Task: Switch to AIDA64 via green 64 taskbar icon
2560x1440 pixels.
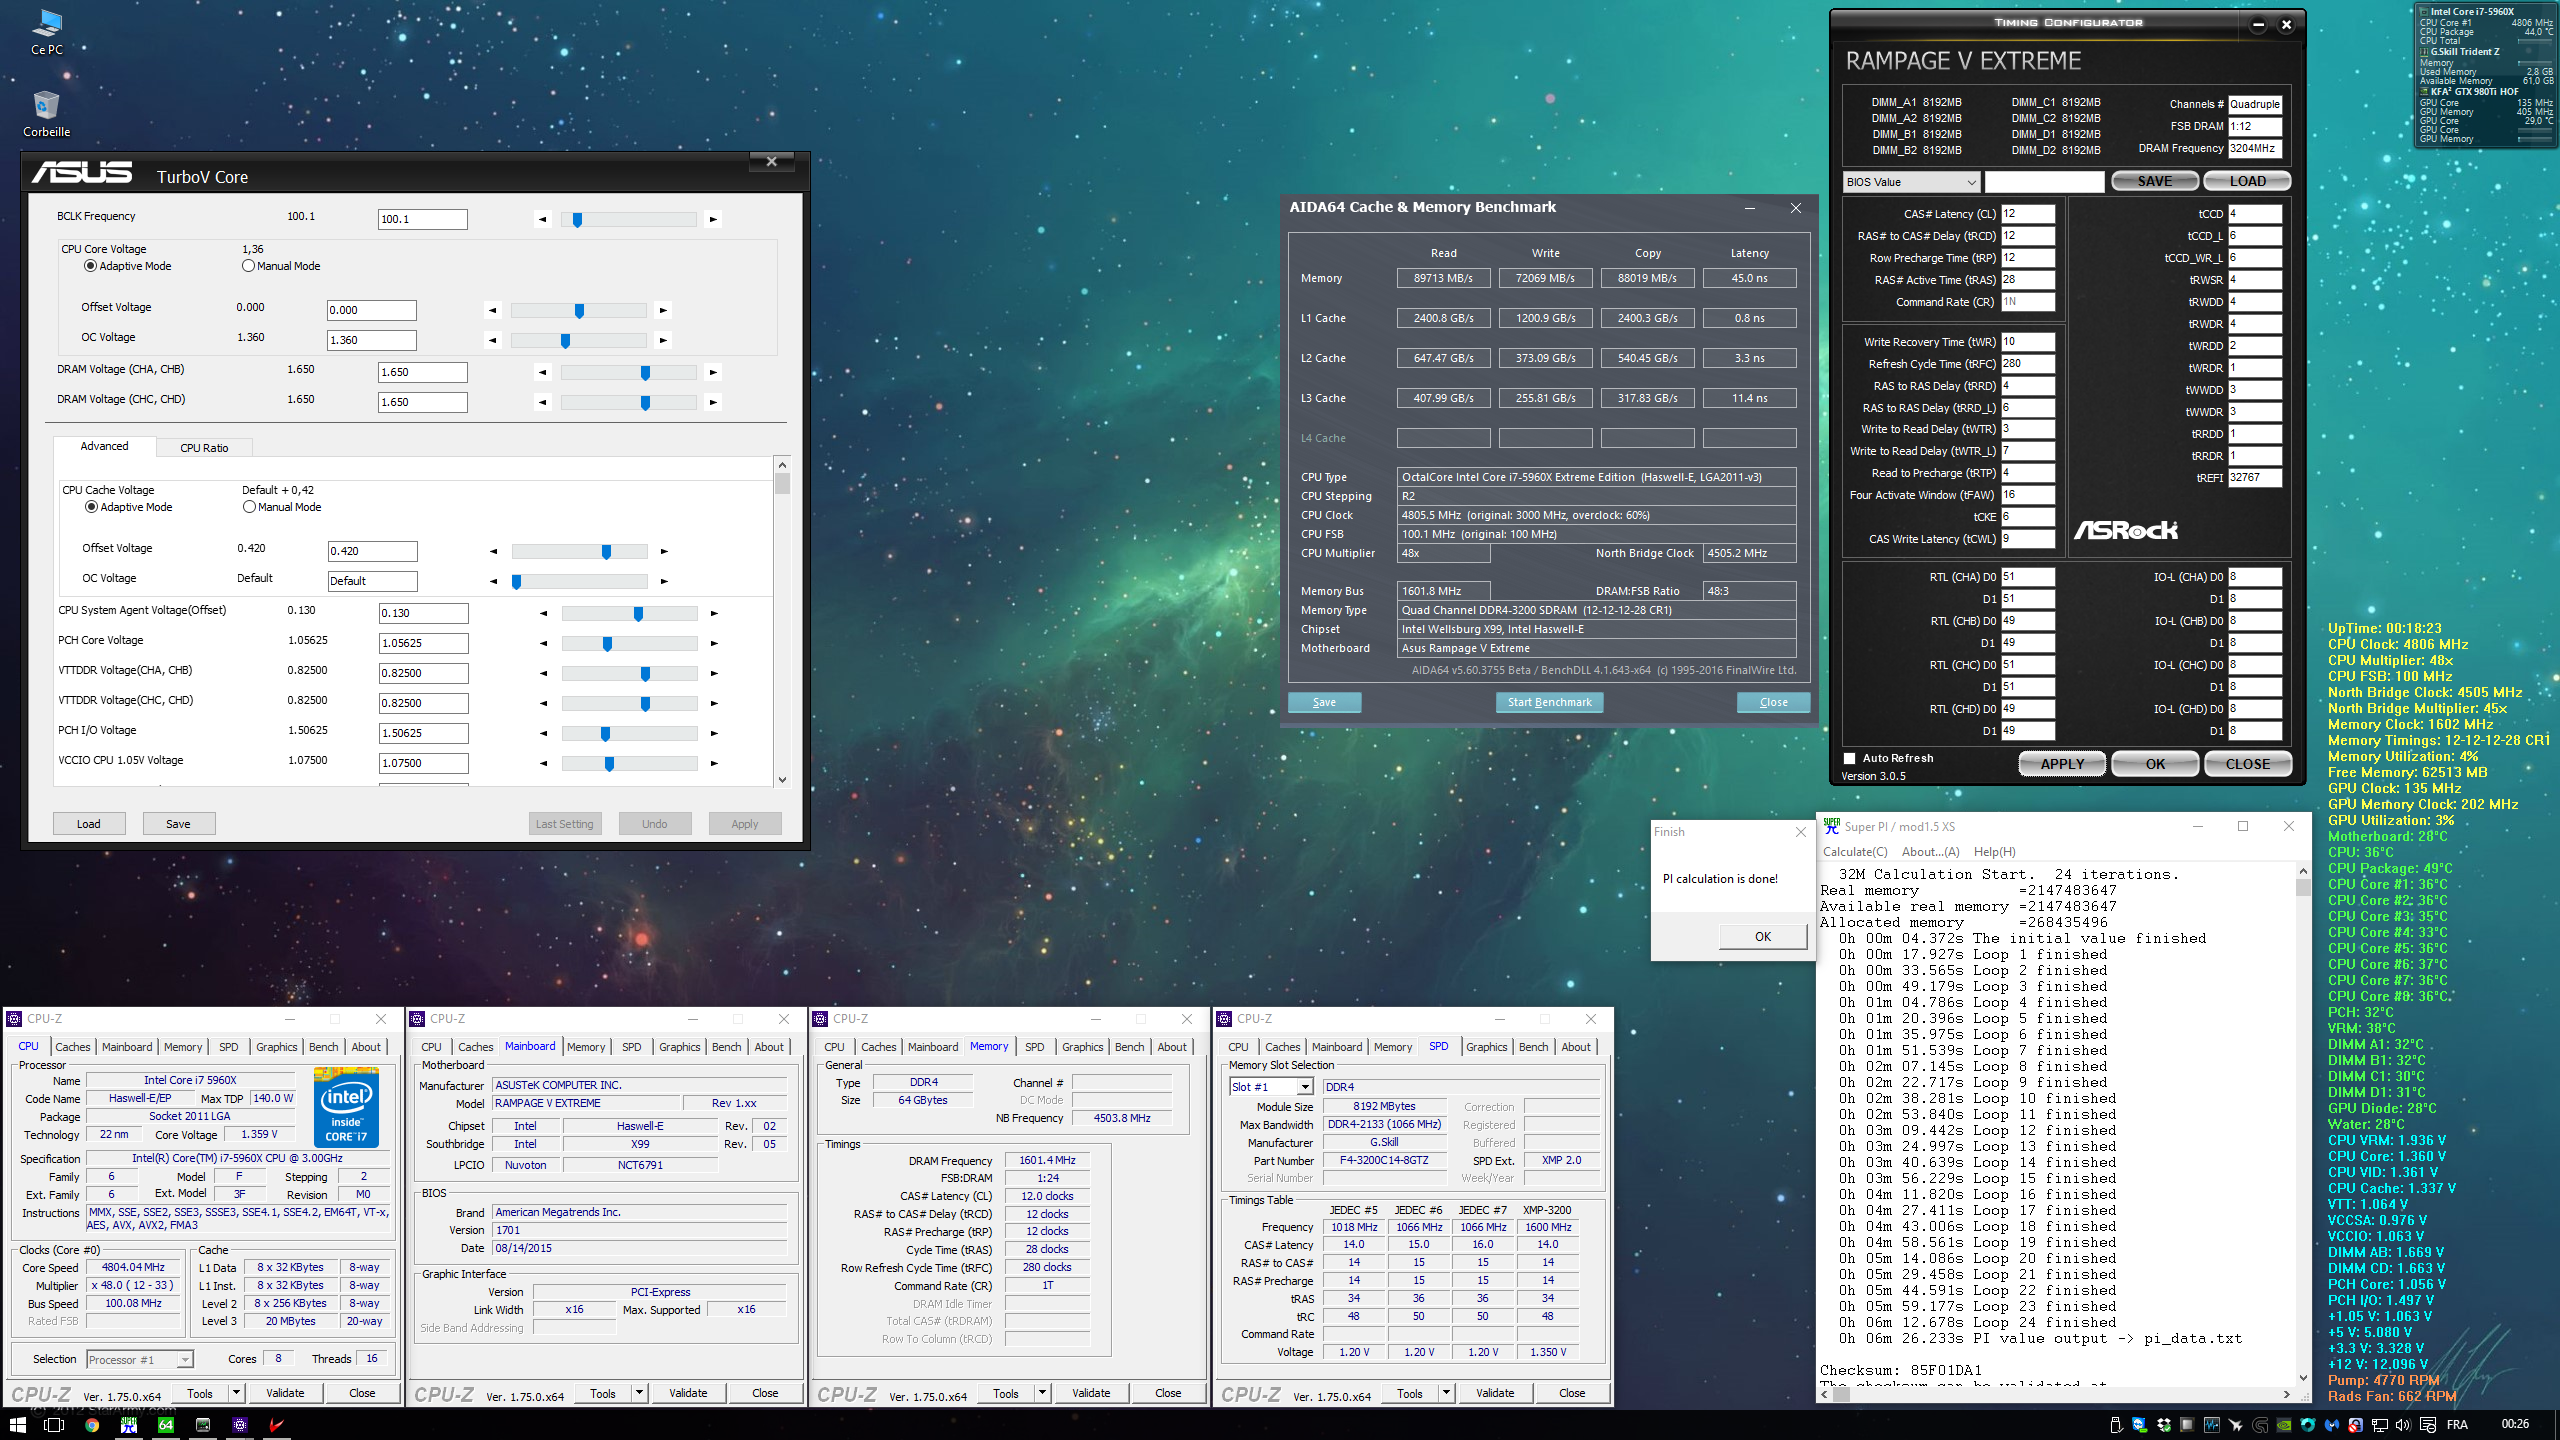Action: [166, 1424]
